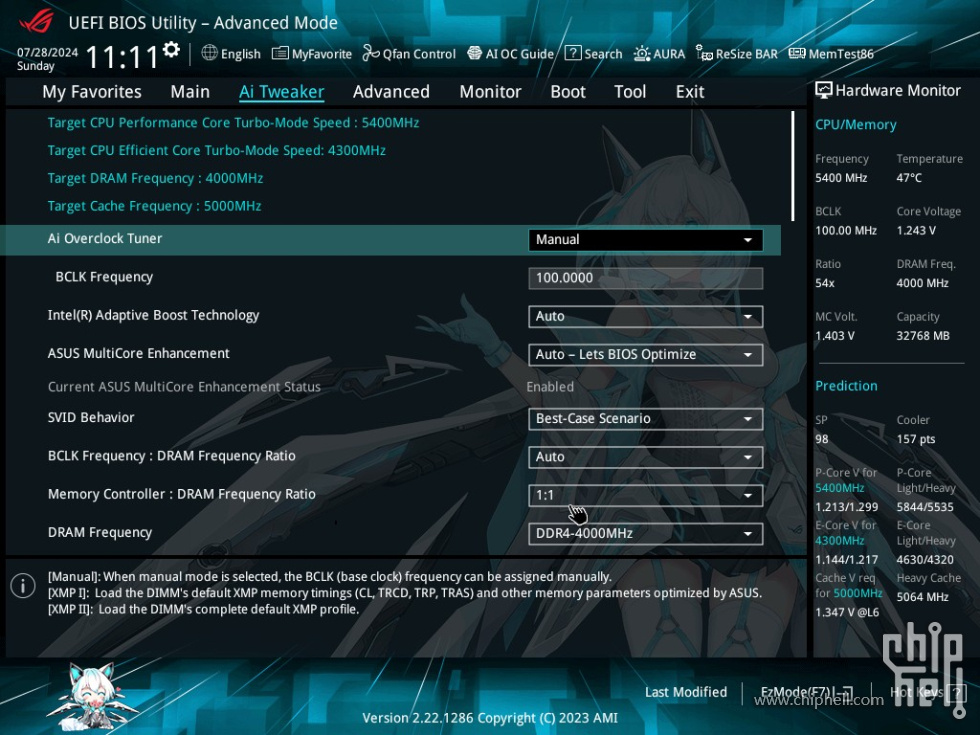Expand ASUS MultiCore Enhancement dropdown
This screenshot has height=735, width=980.
[x=646, y=354]
